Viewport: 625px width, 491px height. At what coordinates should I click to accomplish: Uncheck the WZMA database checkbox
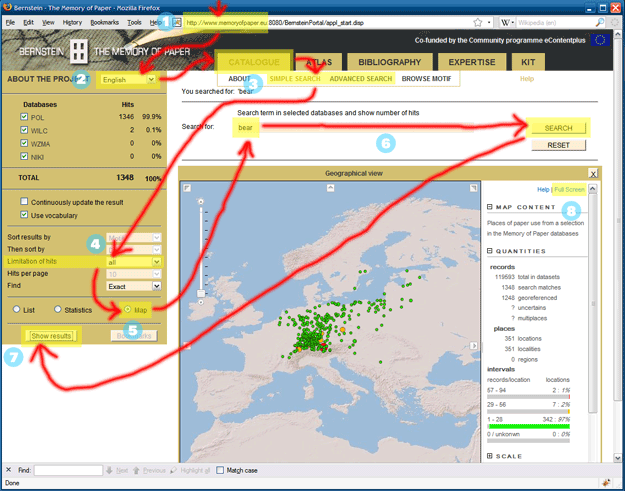24,143
